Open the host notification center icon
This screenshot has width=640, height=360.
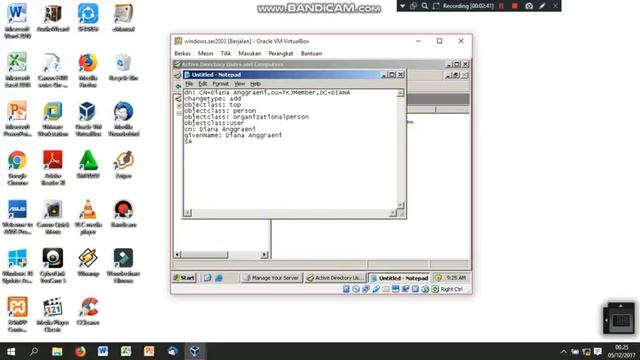point(598,351)
